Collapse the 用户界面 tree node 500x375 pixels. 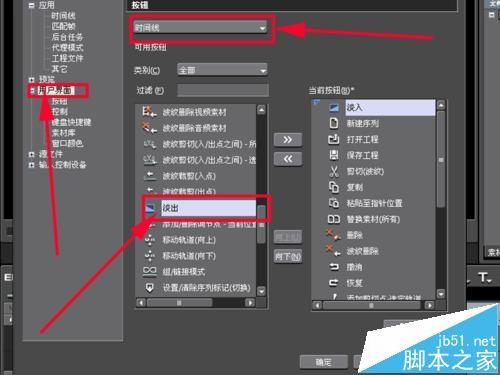tap(32, 90)
